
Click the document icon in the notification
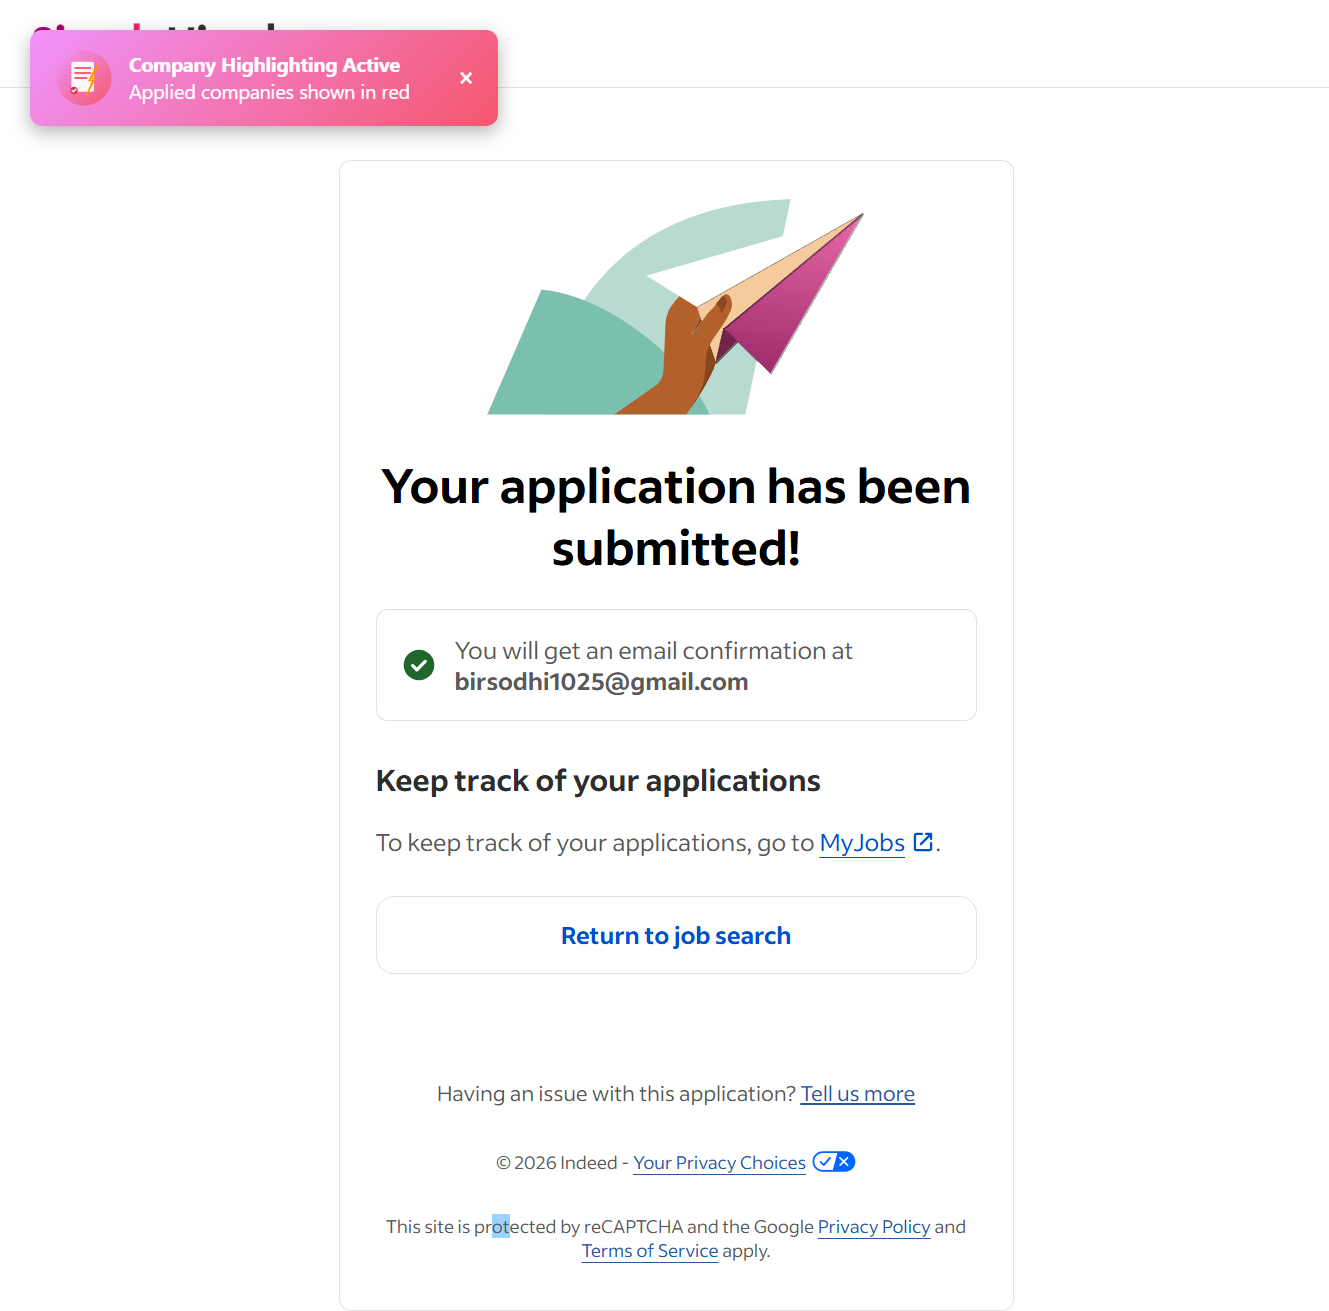click(x=84, y=78)
